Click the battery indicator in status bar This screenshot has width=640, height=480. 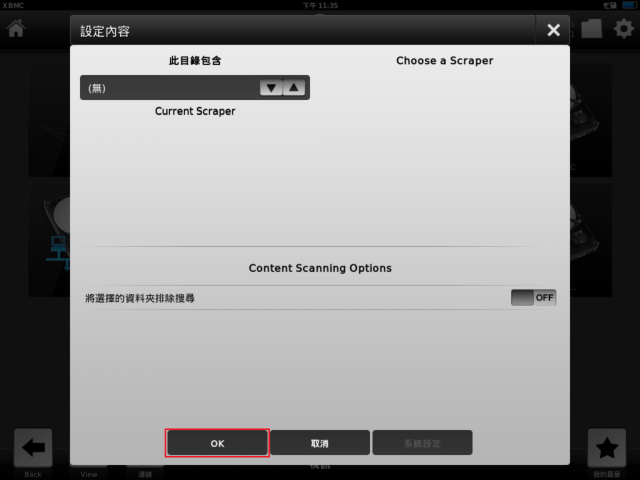point(629,5)
